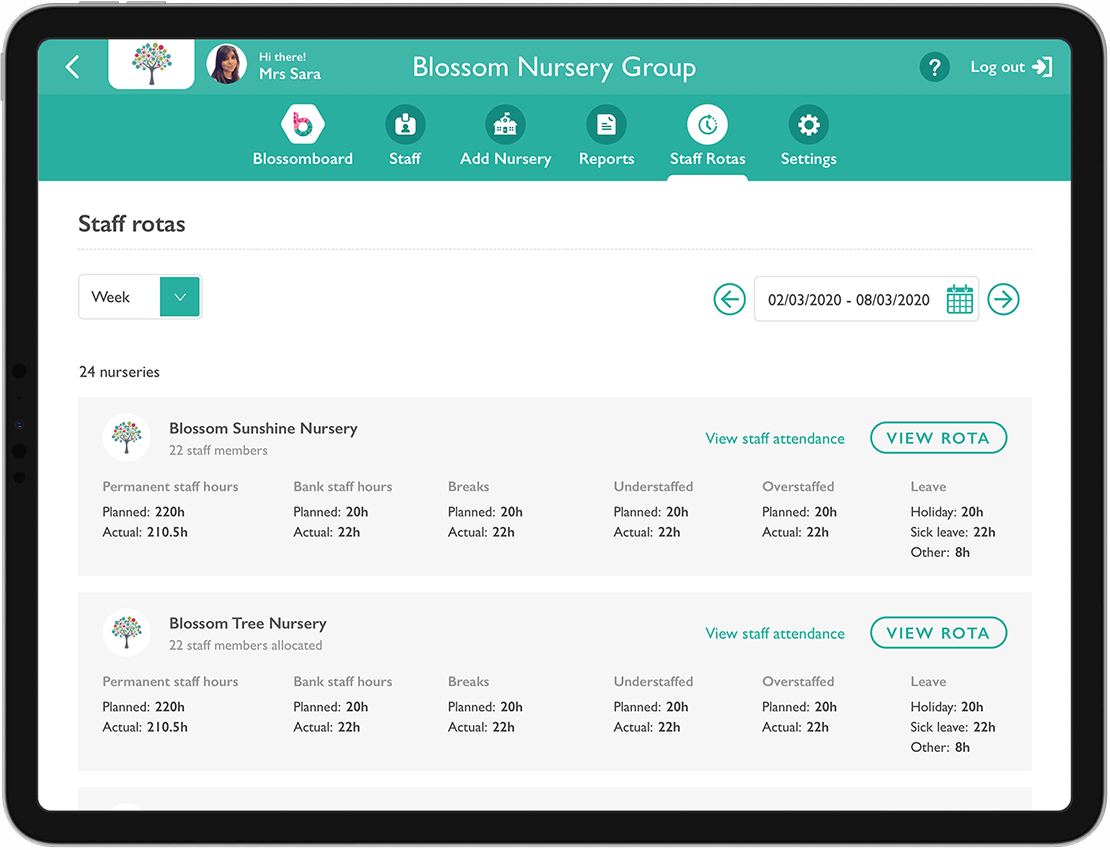Expand the Week period dropdown
1110x850 pixels.
point(180,297)
